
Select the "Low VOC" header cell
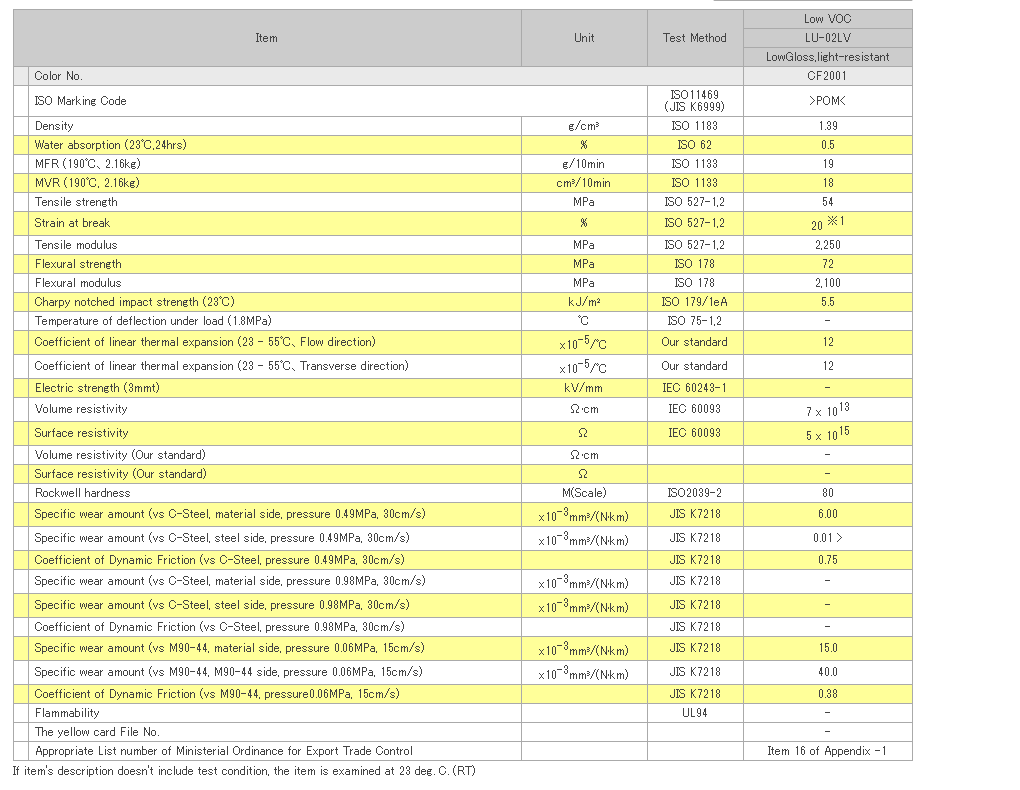[x=827, y=19]
